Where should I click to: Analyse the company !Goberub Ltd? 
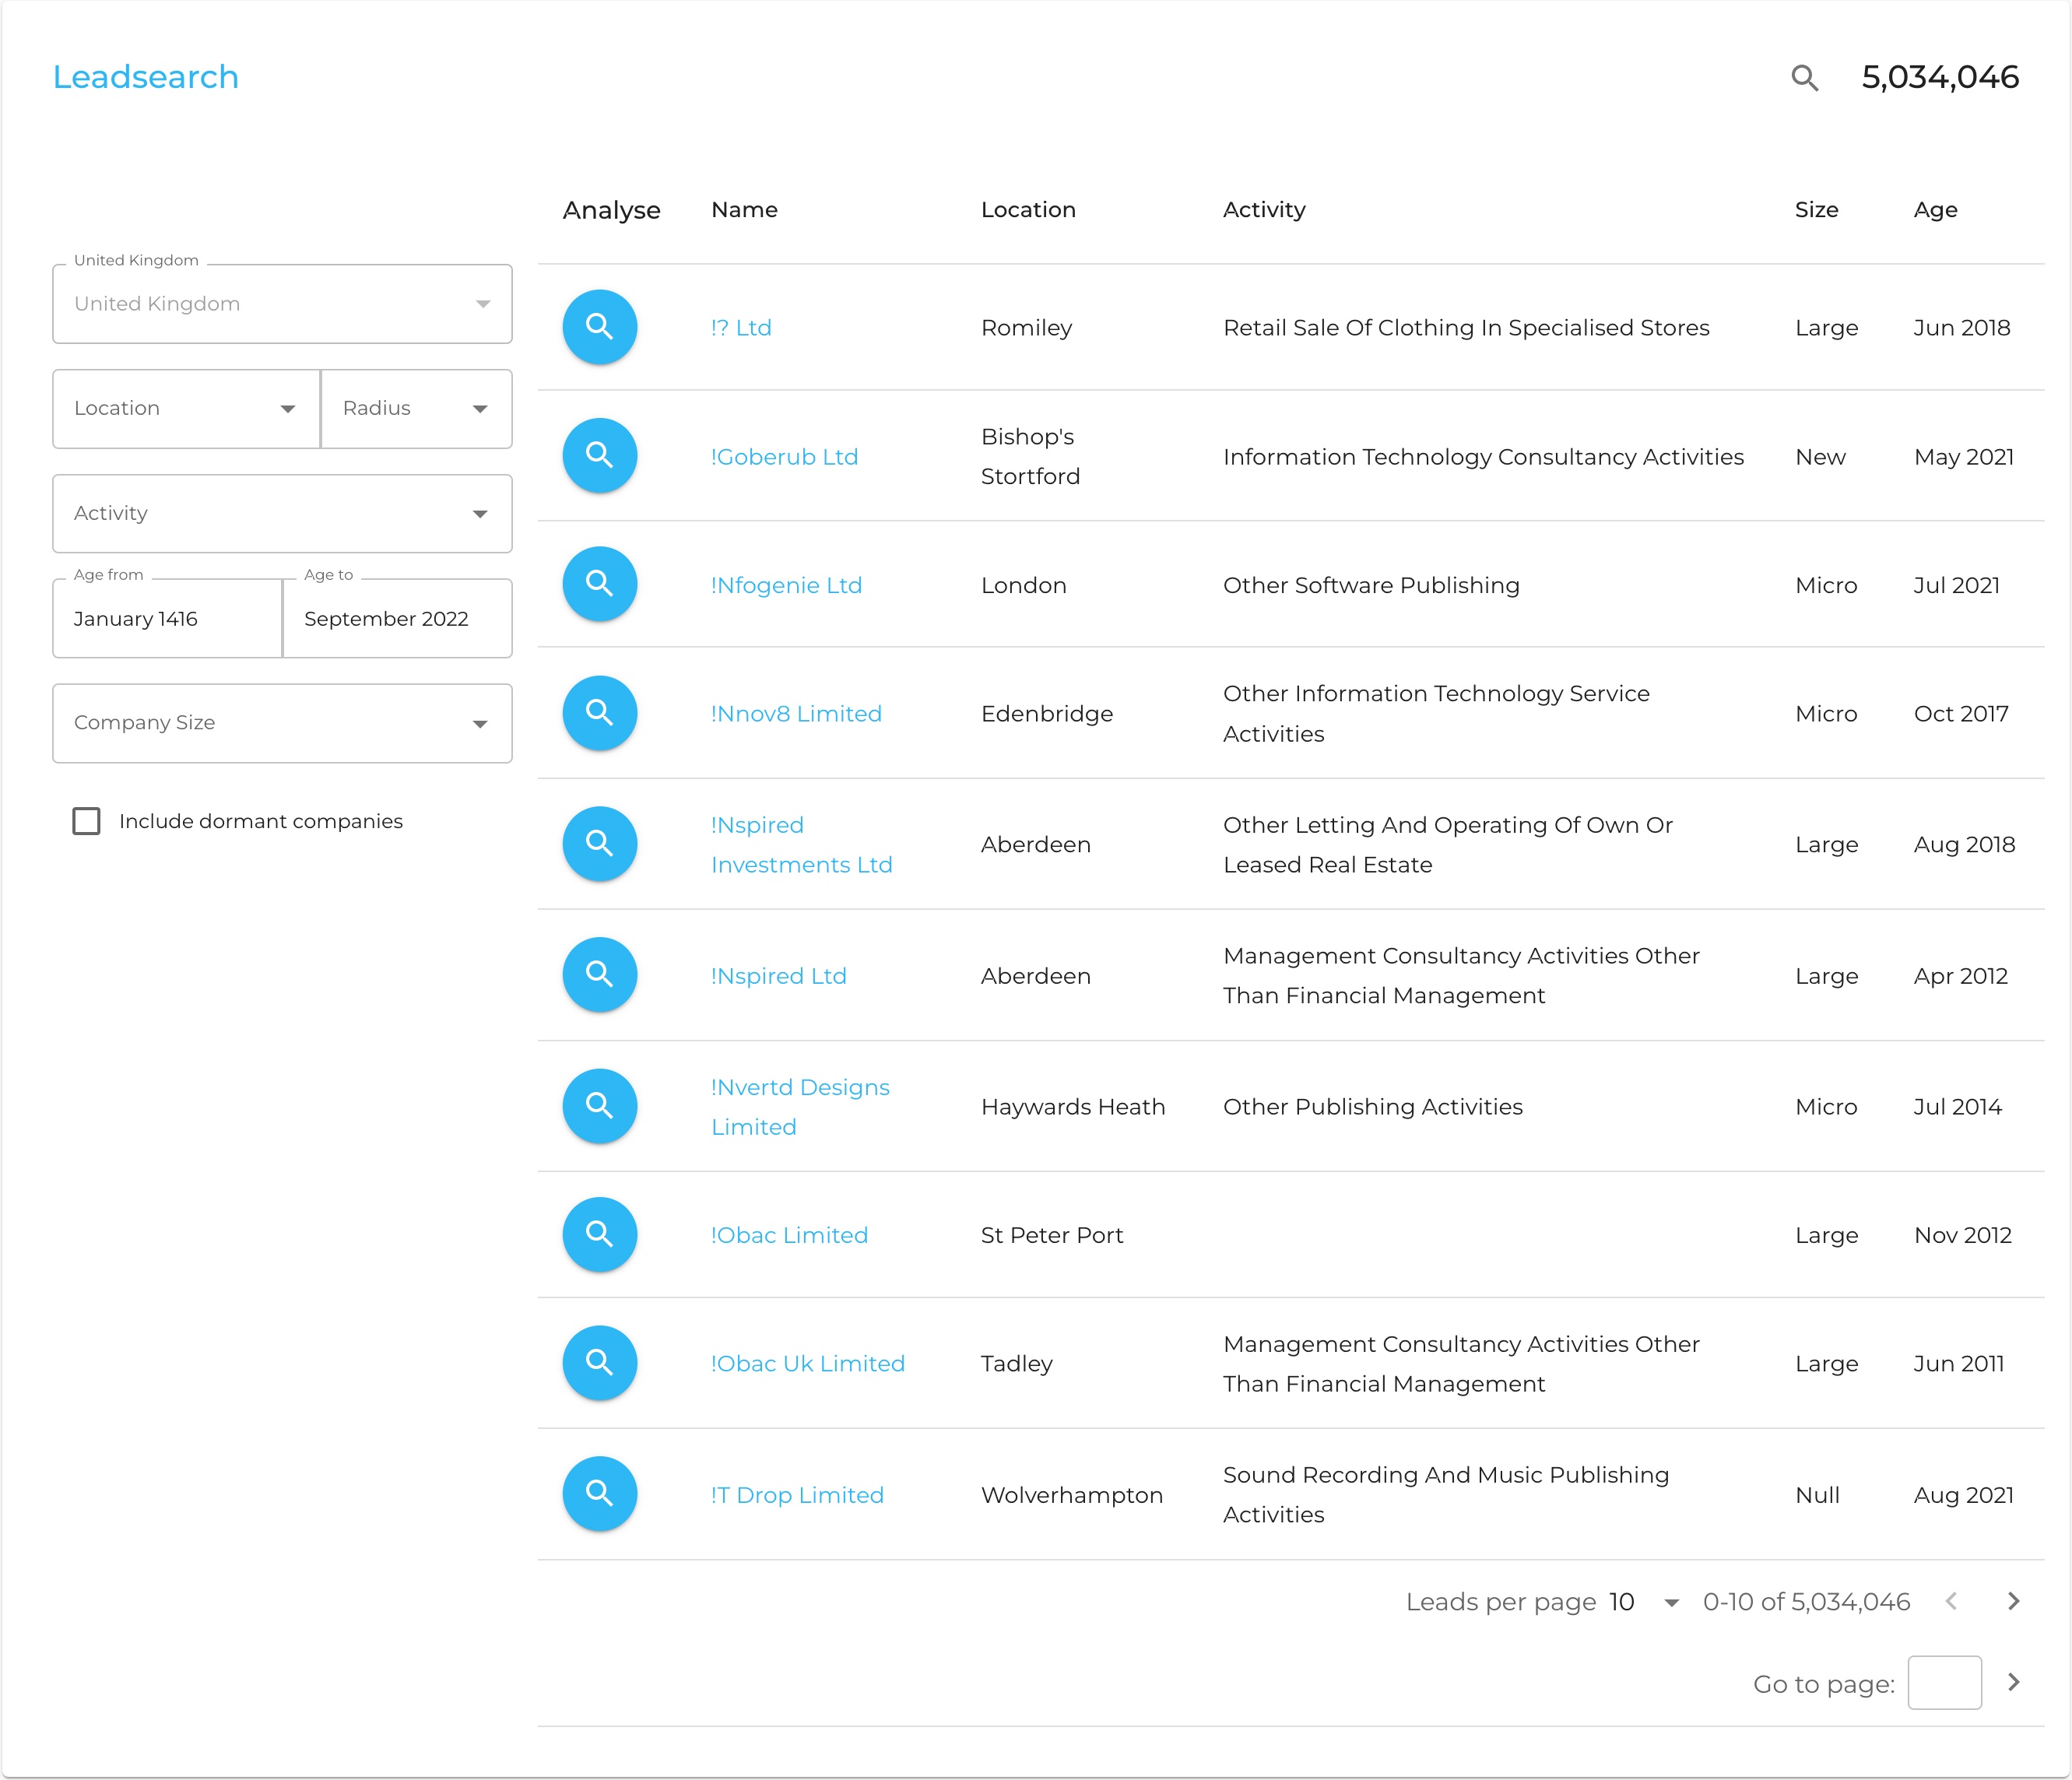[x=600, y=455]
